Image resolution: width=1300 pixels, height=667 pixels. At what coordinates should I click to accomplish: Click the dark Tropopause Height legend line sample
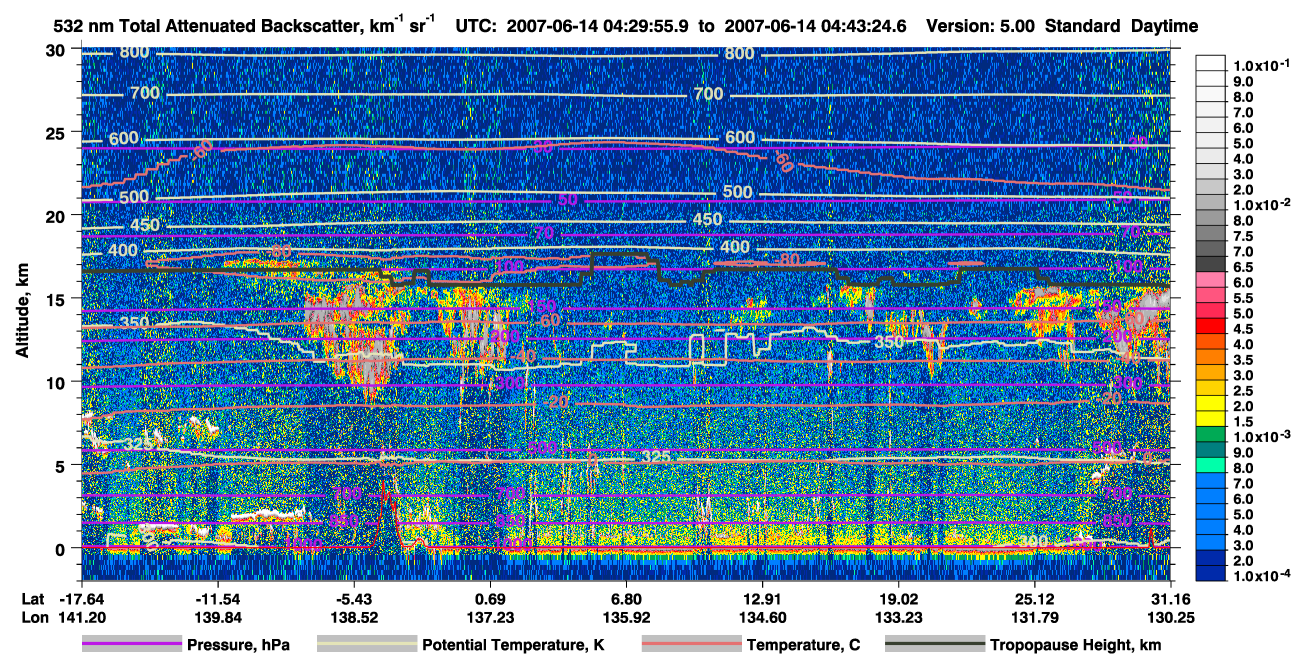pyautogui.click(x=936, y=645)
